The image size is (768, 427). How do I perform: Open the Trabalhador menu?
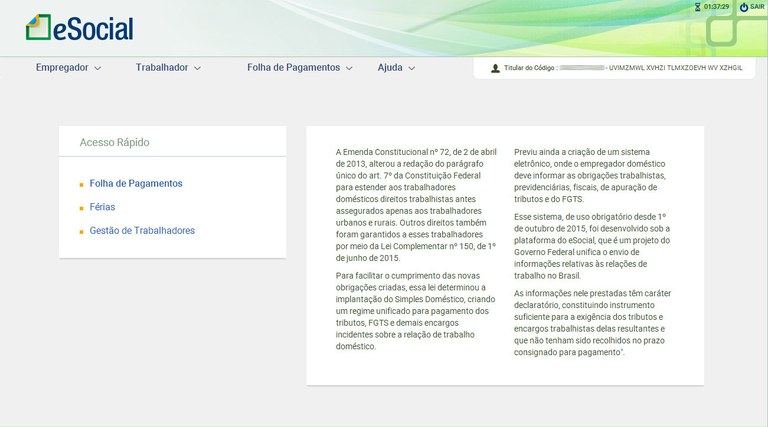[x=162, y=68]
